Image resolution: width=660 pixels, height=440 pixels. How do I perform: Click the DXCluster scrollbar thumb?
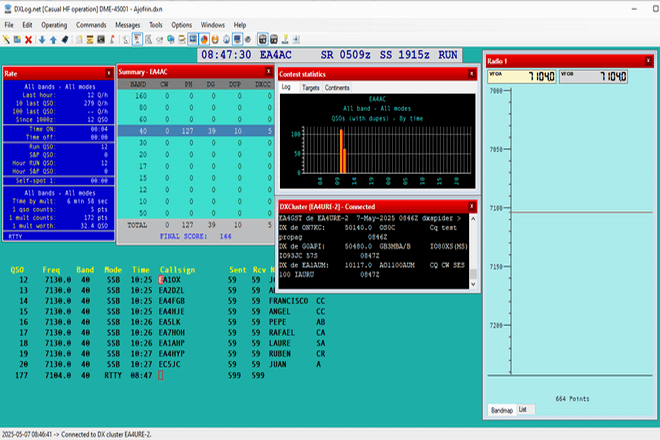(x=473, y=274)
